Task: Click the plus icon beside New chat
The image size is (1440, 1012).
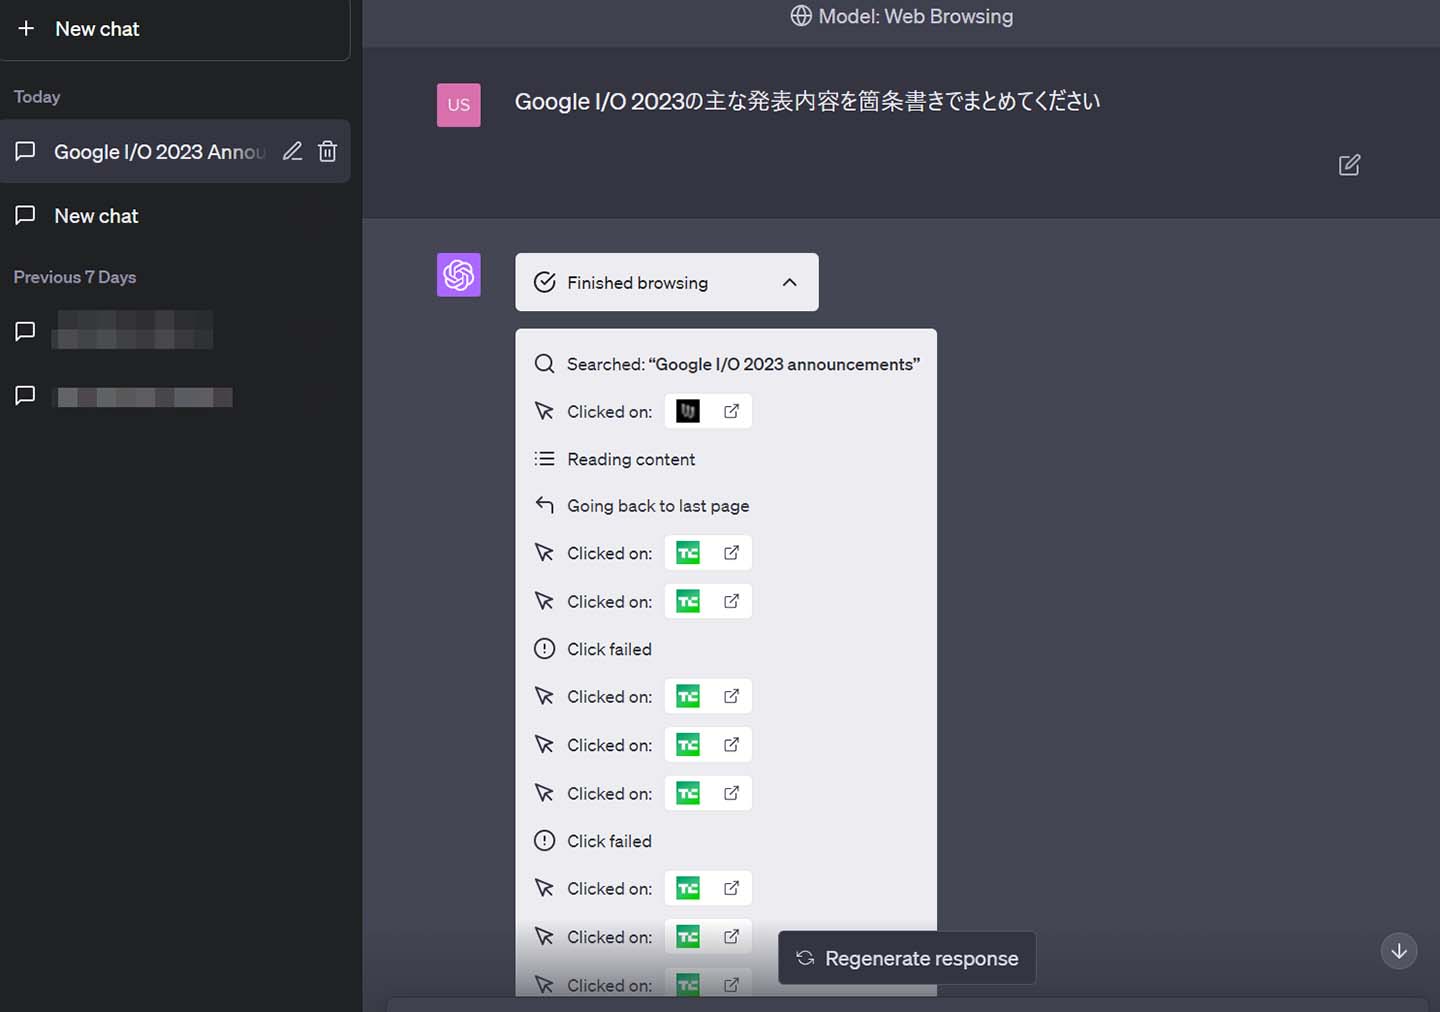Action: click(26, 29)
